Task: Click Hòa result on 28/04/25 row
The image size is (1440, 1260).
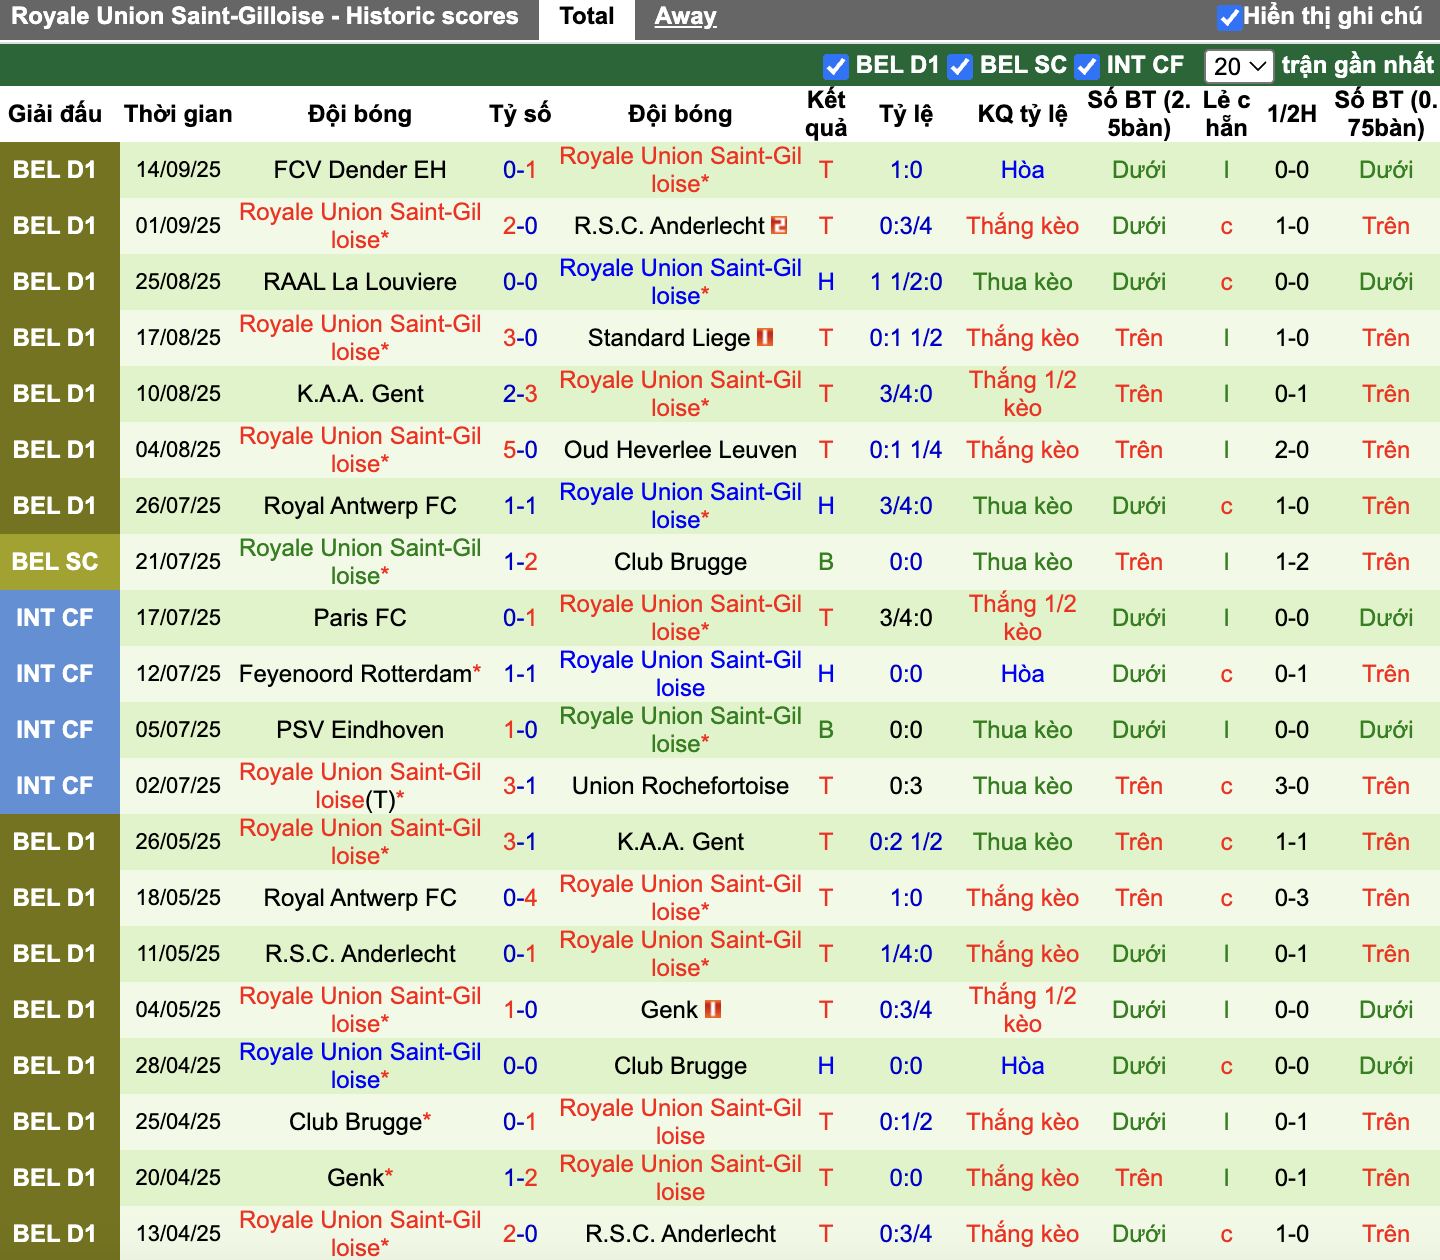Action: pos(1022,1066)
